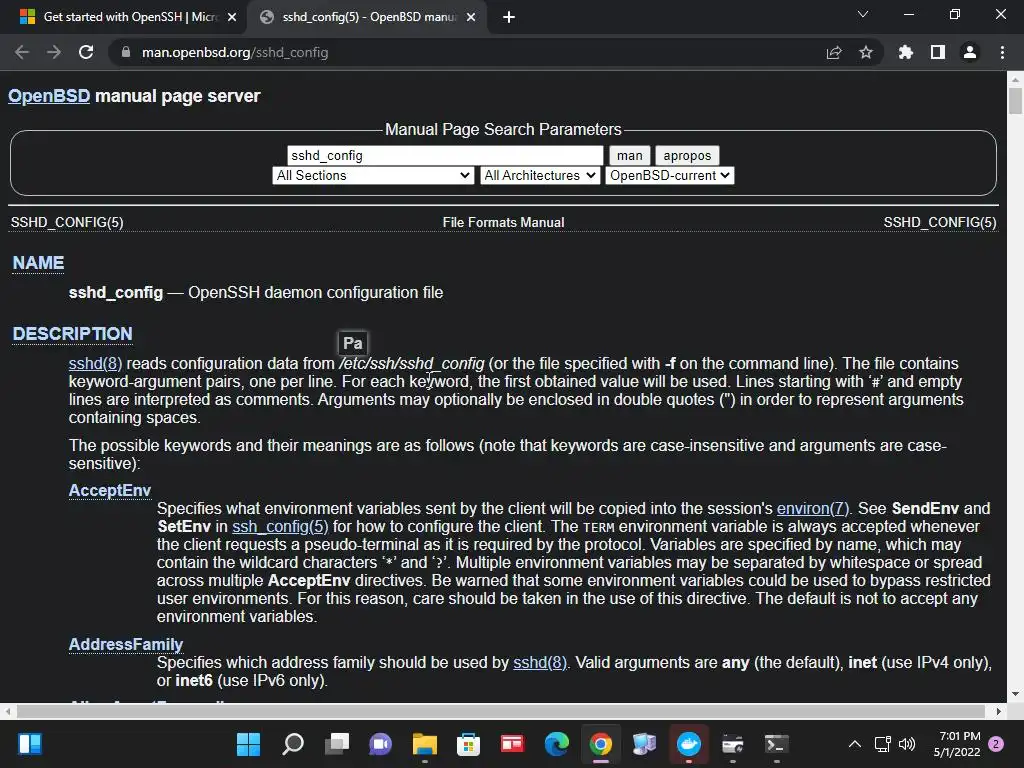Screen dimensions: 1024x768
Task: Go back to the previous page
Action: pos(22,52)
